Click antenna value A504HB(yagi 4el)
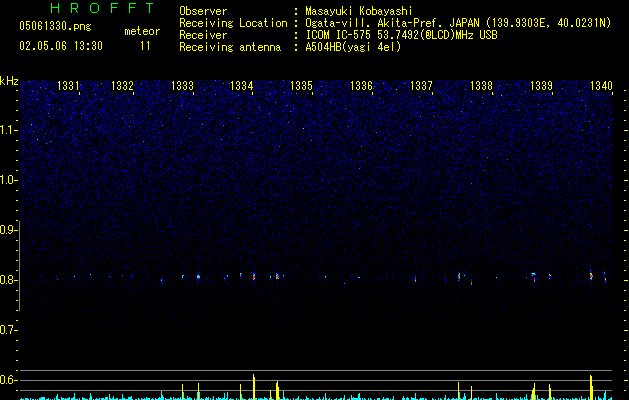Image resolution: width=629 pixels, height=400 pixels. click(x=353, y=47)
